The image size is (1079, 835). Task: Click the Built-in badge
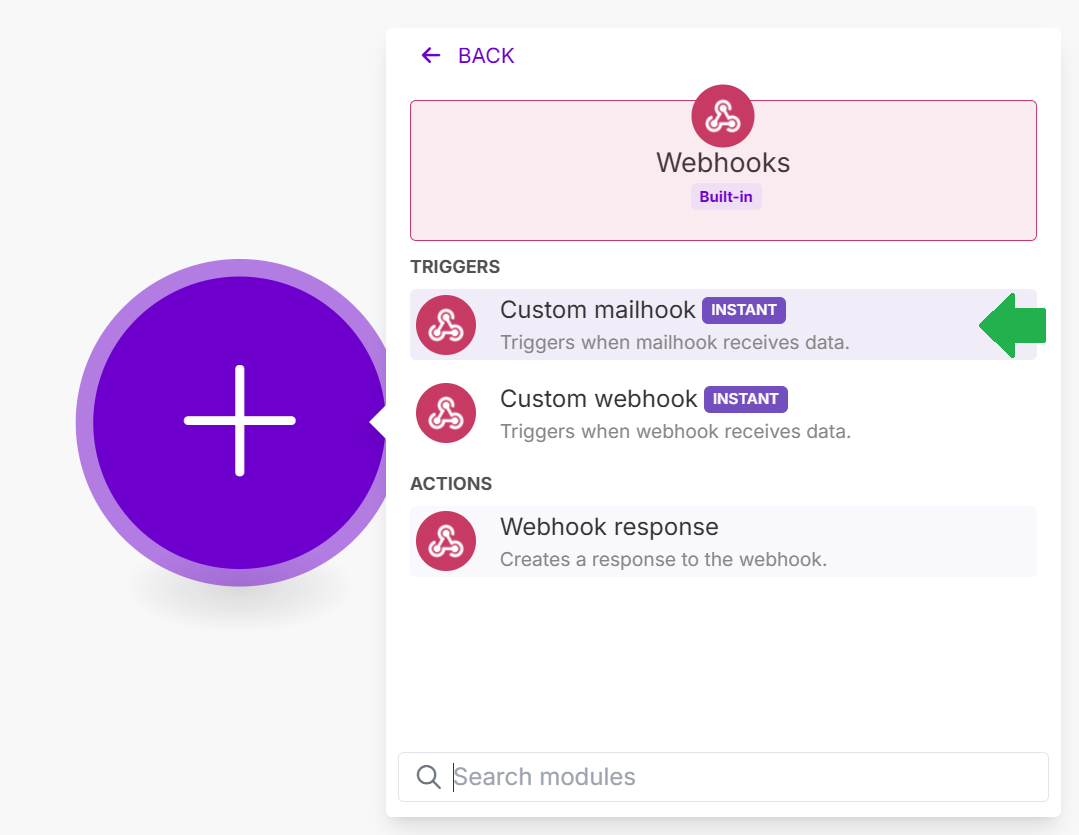point(726,197)
